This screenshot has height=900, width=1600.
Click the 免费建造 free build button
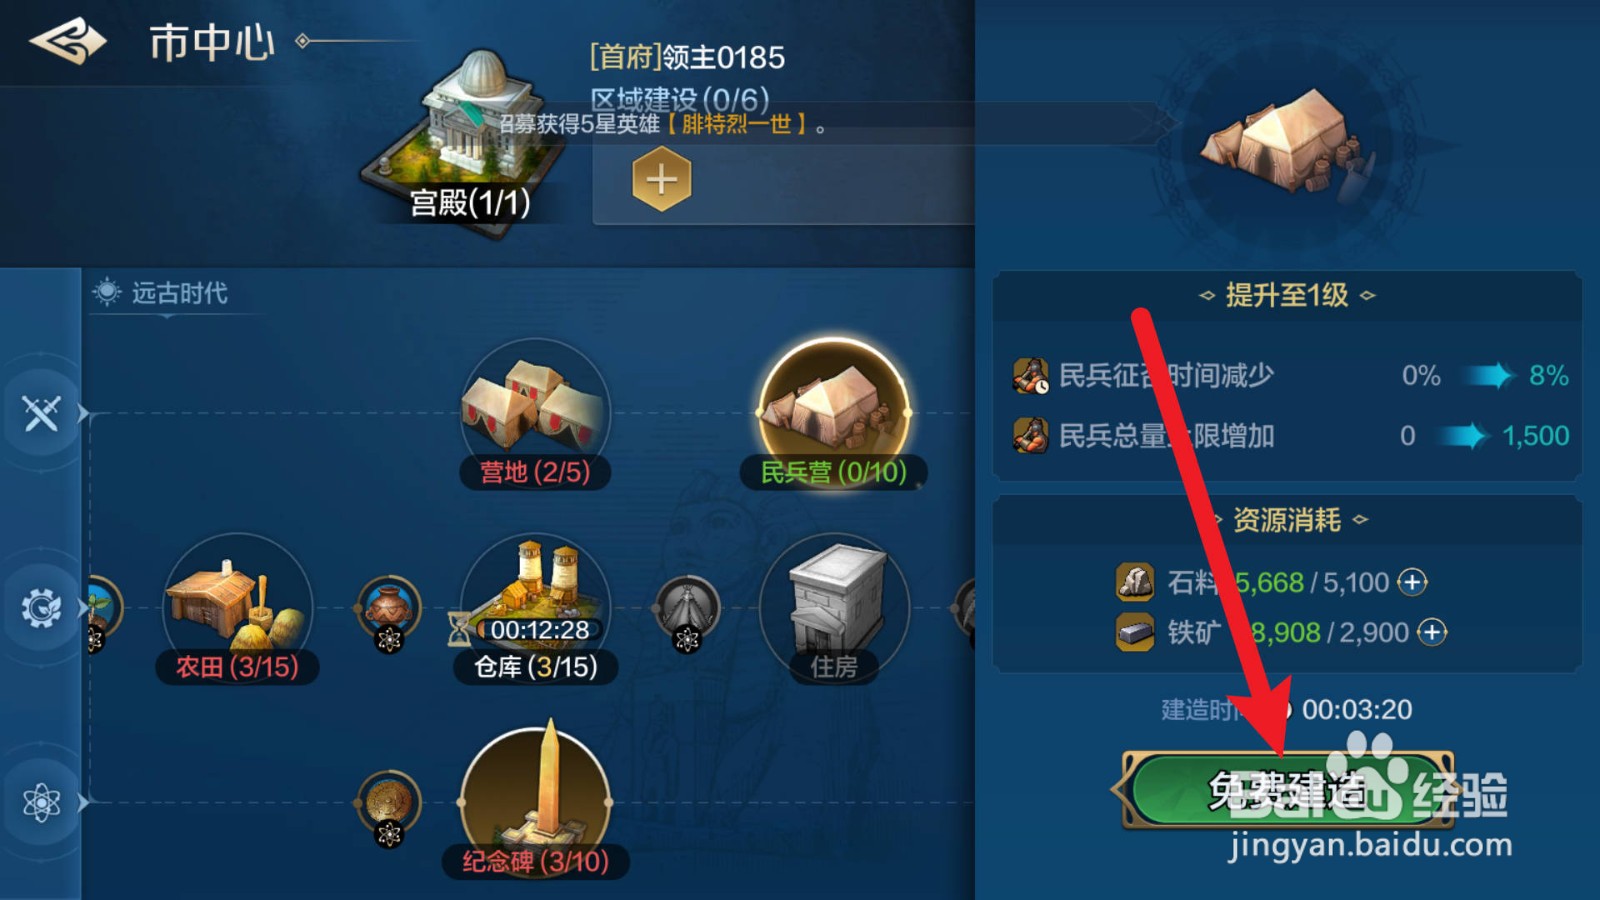click(1288, 791)
